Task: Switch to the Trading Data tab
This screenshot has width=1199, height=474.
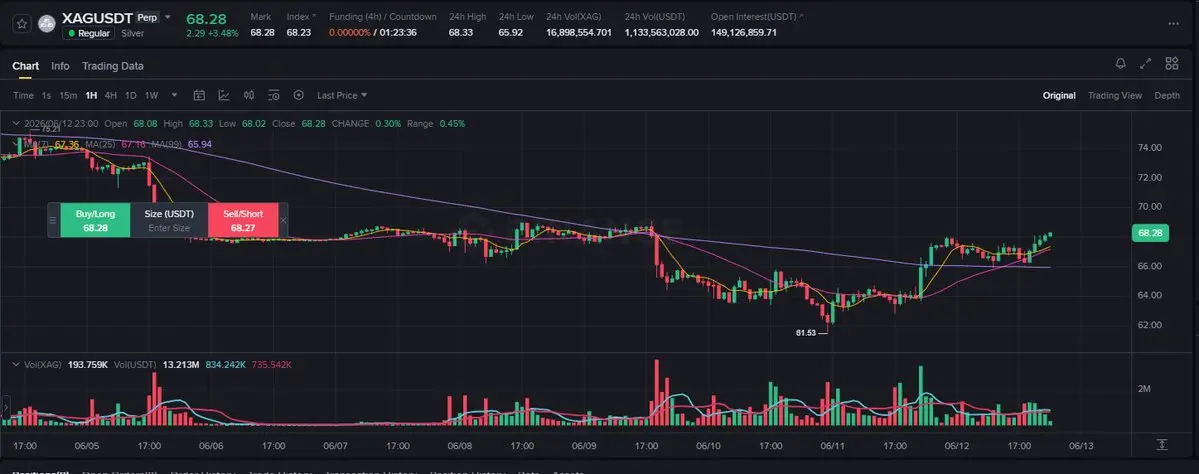Action: (112, 67)
